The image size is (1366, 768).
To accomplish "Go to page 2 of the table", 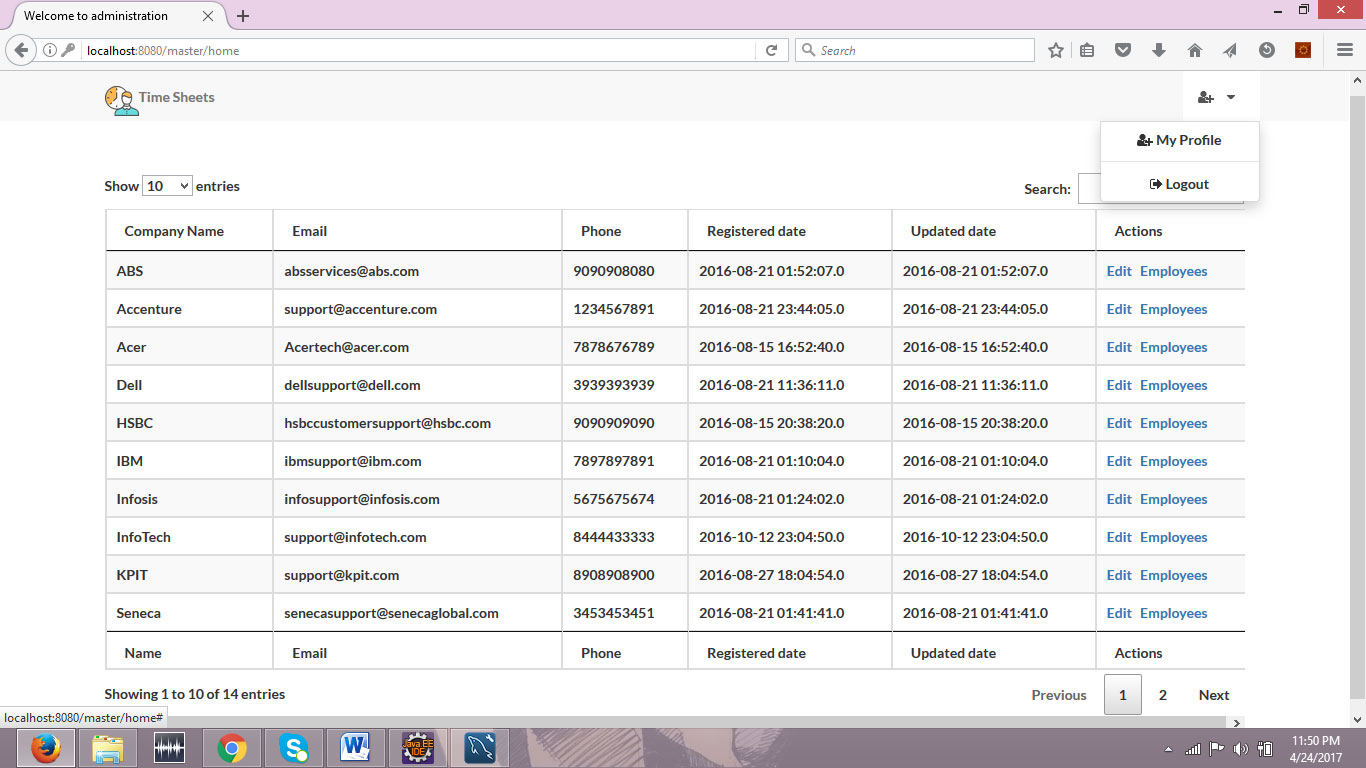I will pyautogui.click(x=1162, y=695).
